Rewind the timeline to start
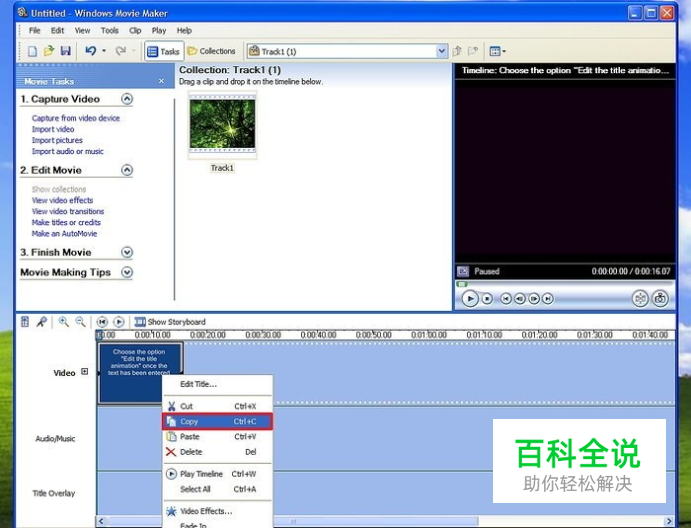The height and width of the screenshot is (528, 691). click(102, 322)
